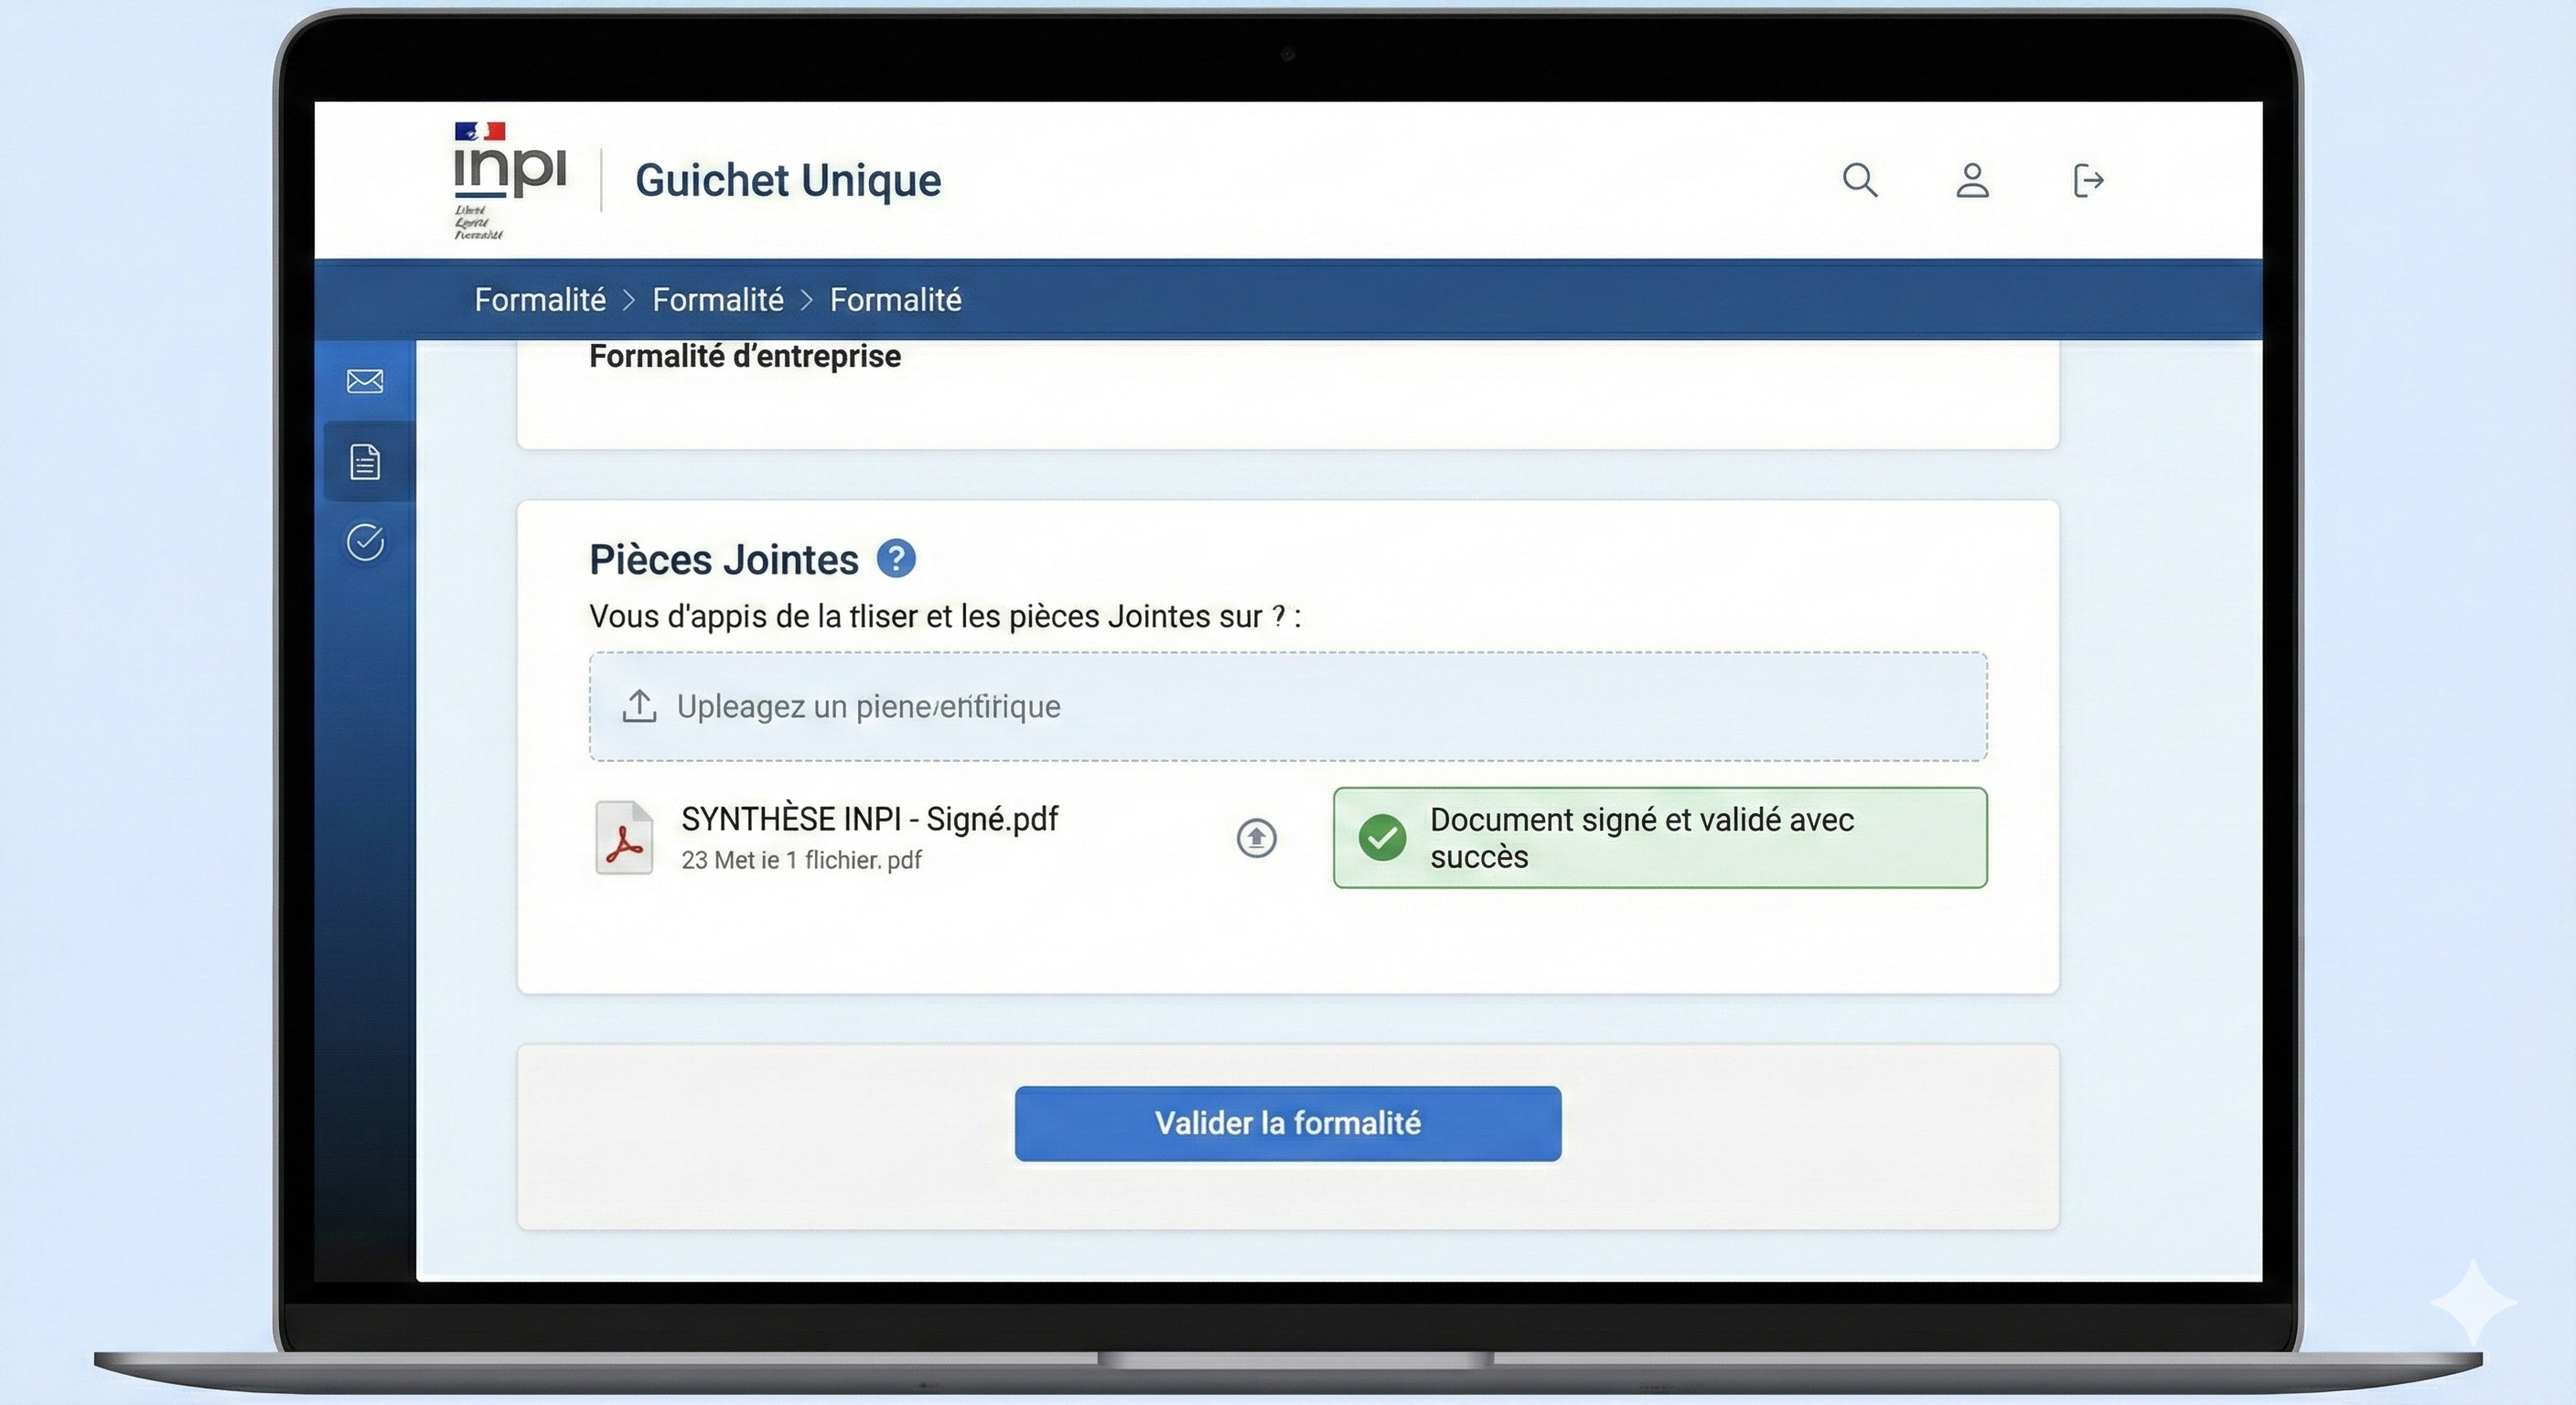2576x1405 pixels.
Task: Click the Guichet Unique title
Action: [x=788, y=181]
